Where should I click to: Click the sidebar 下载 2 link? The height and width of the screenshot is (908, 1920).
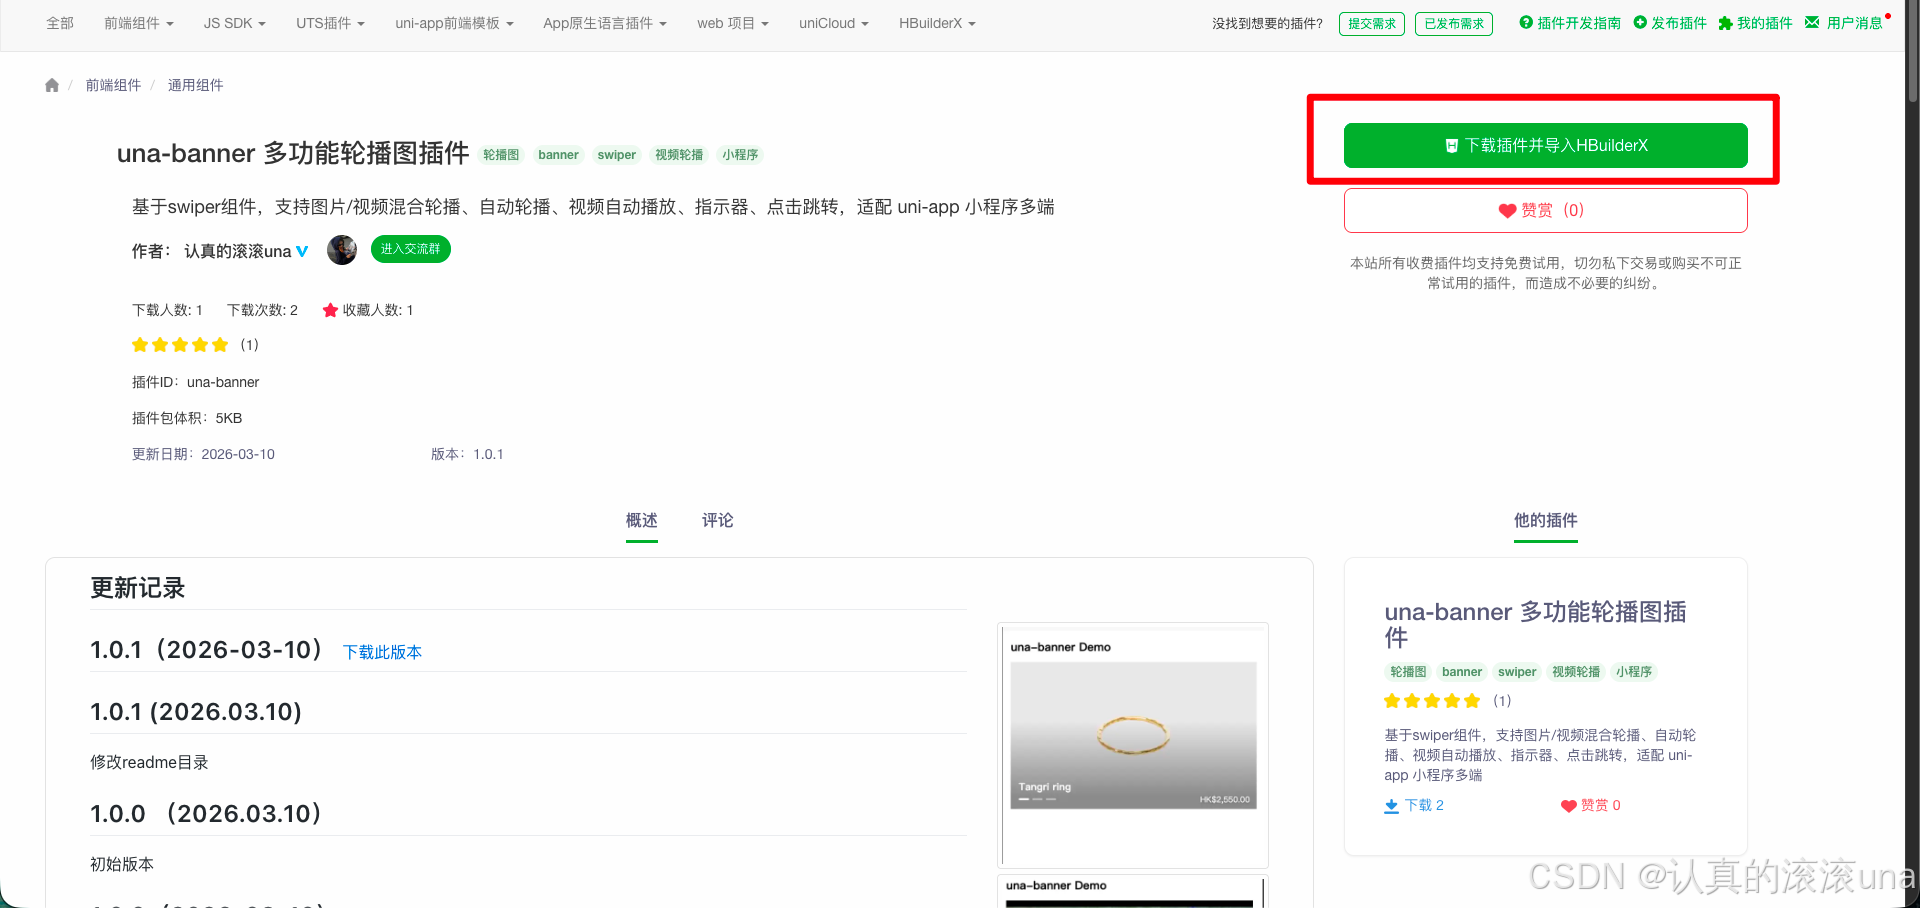coord(1414,806)
